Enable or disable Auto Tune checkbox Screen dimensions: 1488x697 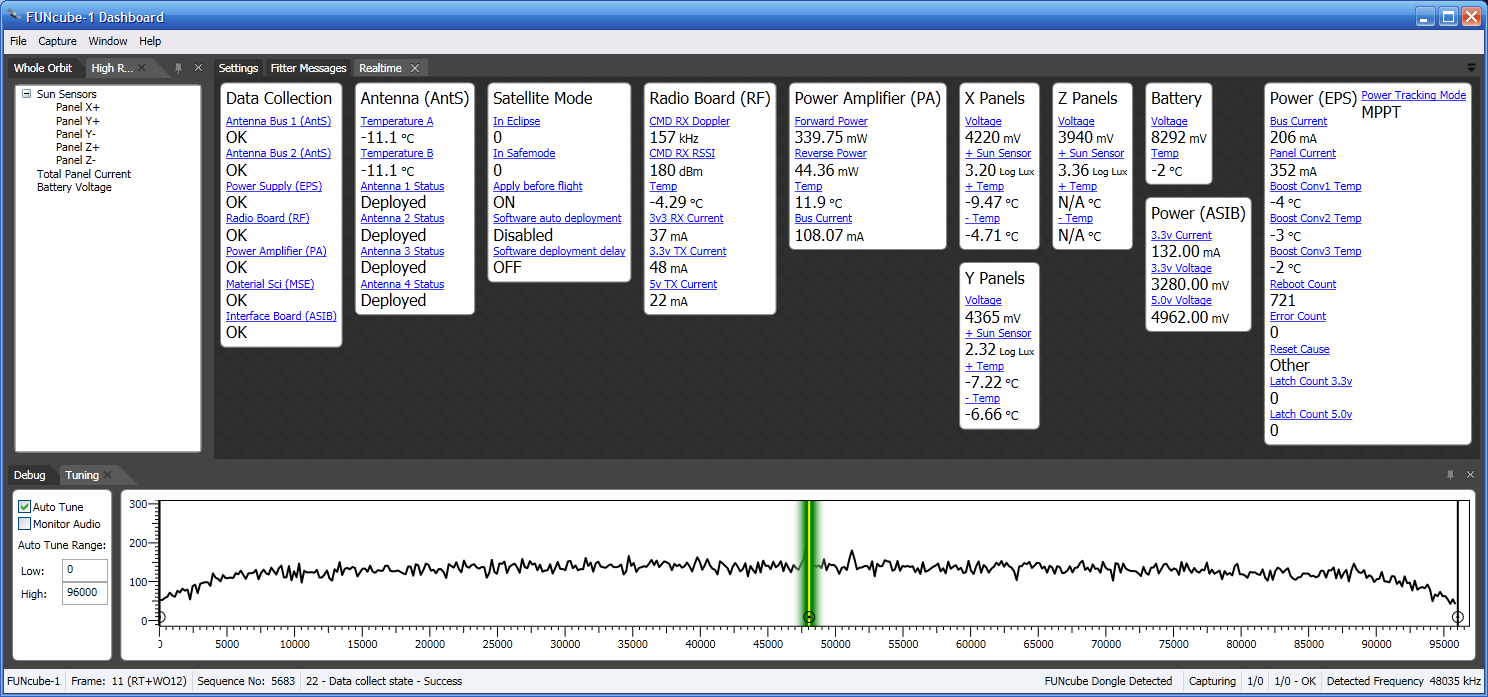[25, 507]
